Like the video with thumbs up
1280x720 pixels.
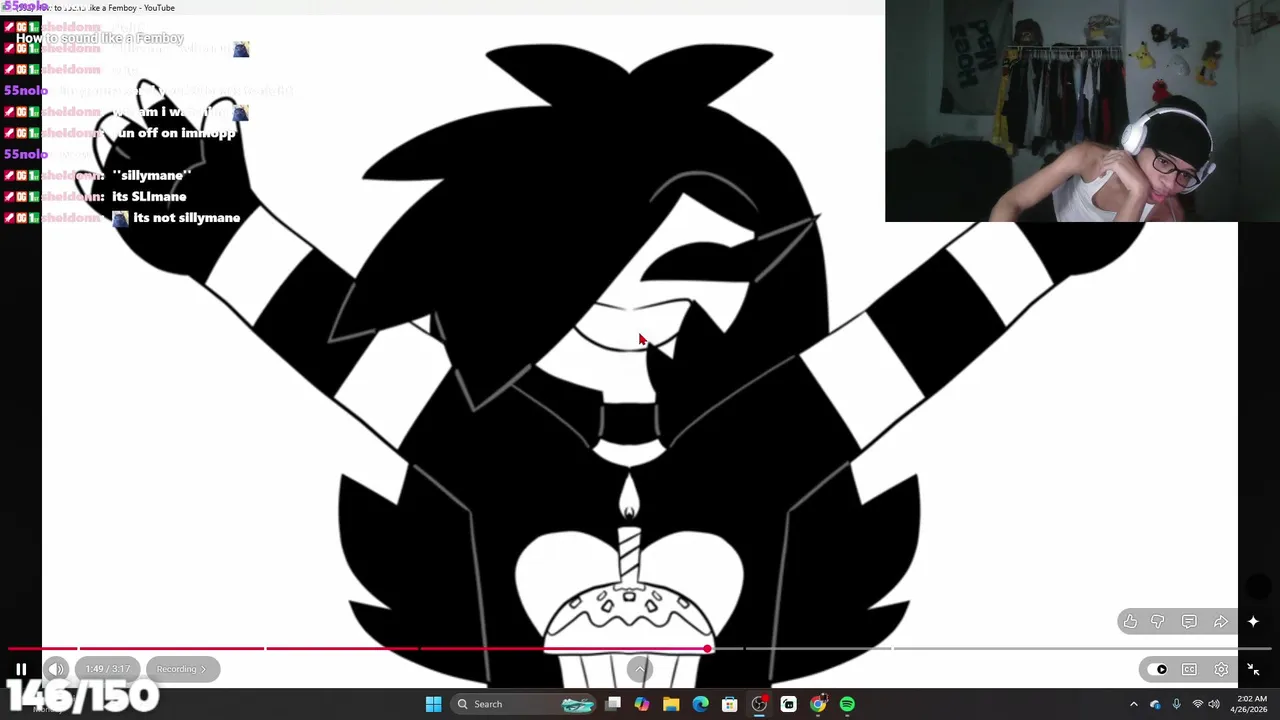point(1130,622)
